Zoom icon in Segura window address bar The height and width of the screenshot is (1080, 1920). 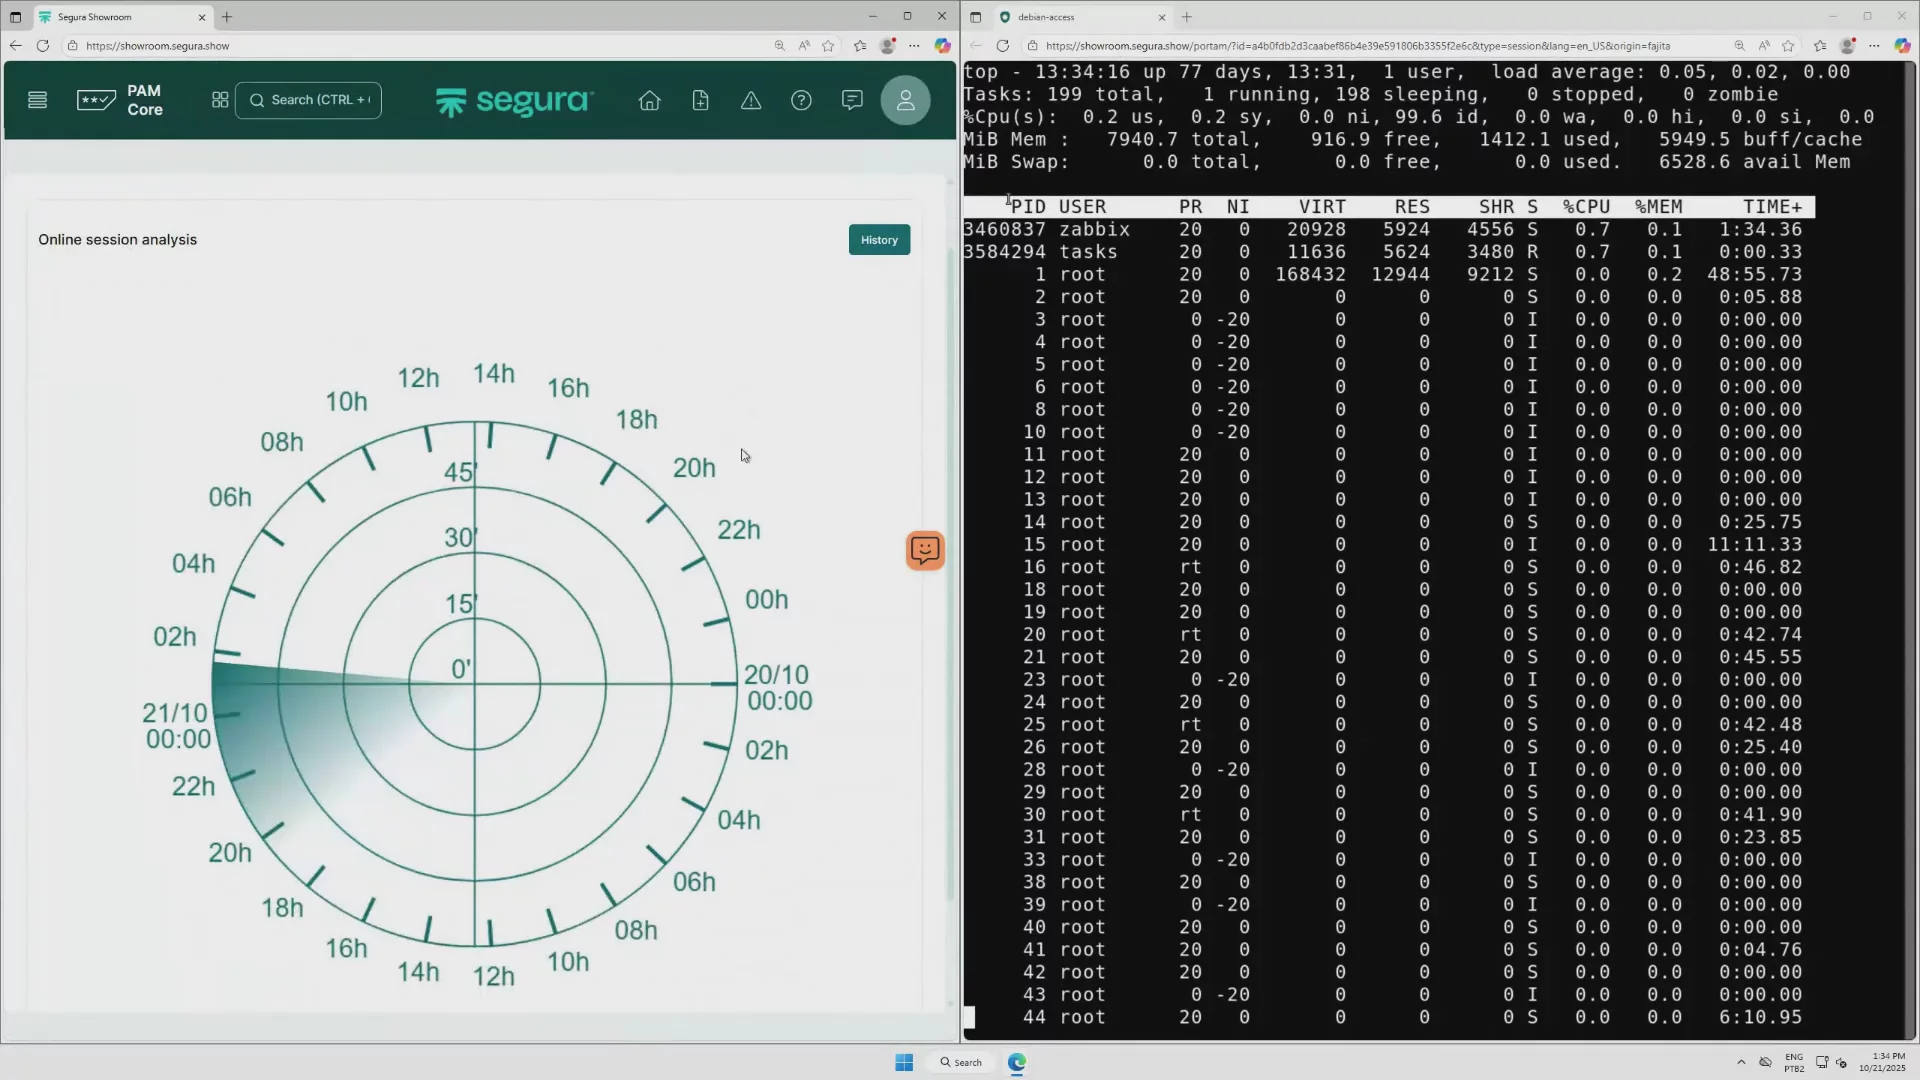point(779,45)
